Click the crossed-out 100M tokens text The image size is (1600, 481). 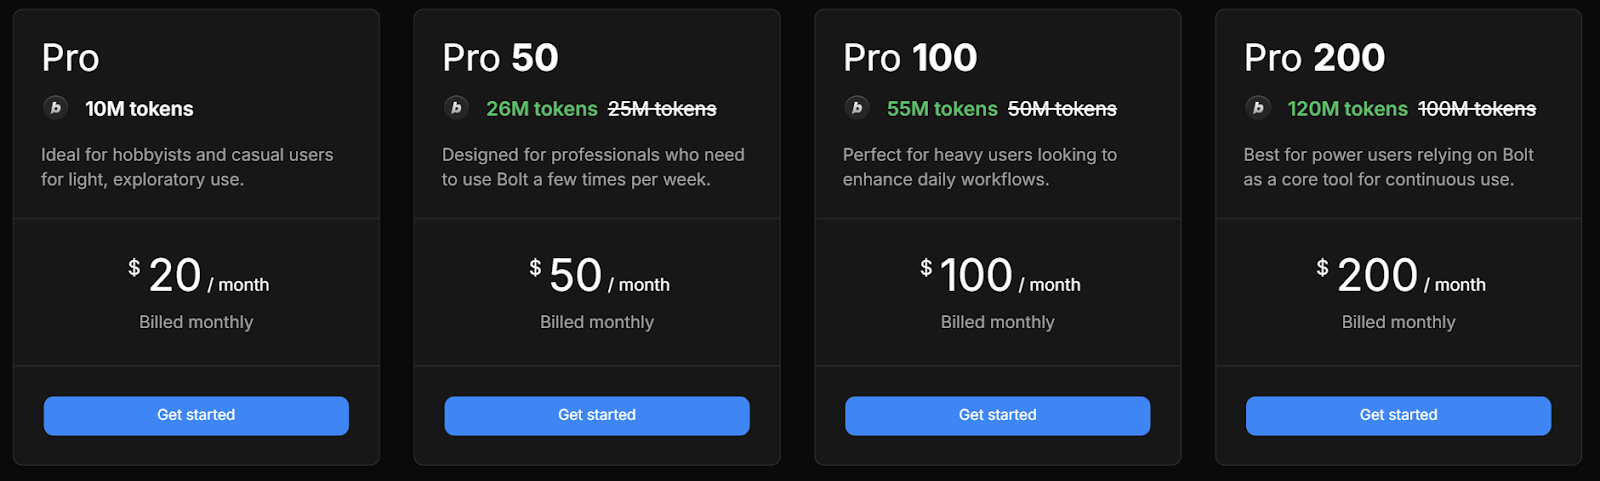1477,109
